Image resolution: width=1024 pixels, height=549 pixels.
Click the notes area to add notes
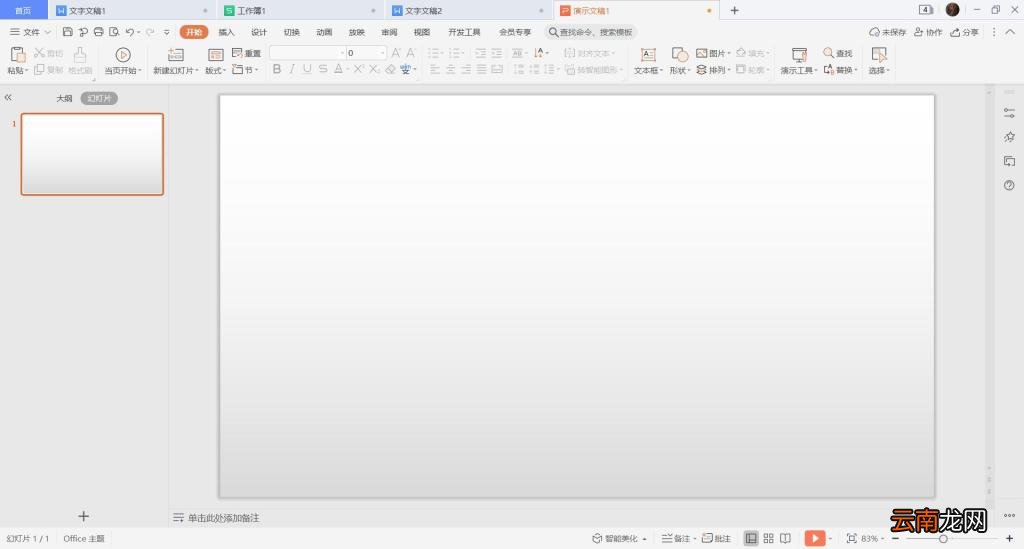(x=223, y=518)
